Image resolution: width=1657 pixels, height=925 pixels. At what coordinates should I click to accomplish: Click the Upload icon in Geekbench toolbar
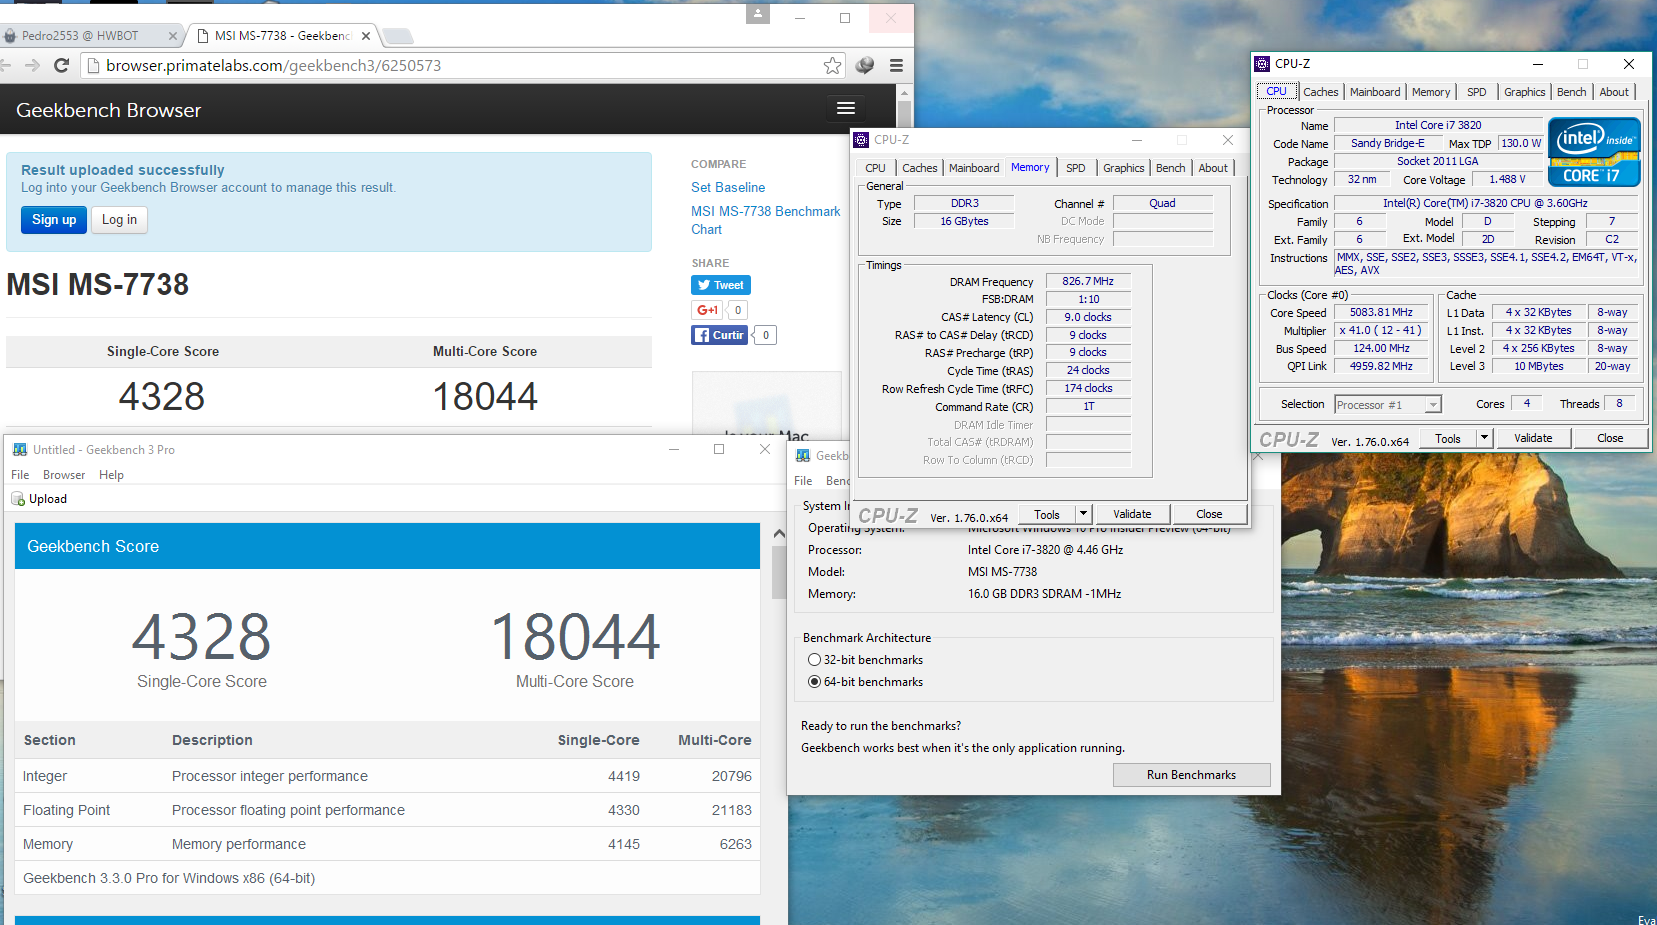pos(18,499)
